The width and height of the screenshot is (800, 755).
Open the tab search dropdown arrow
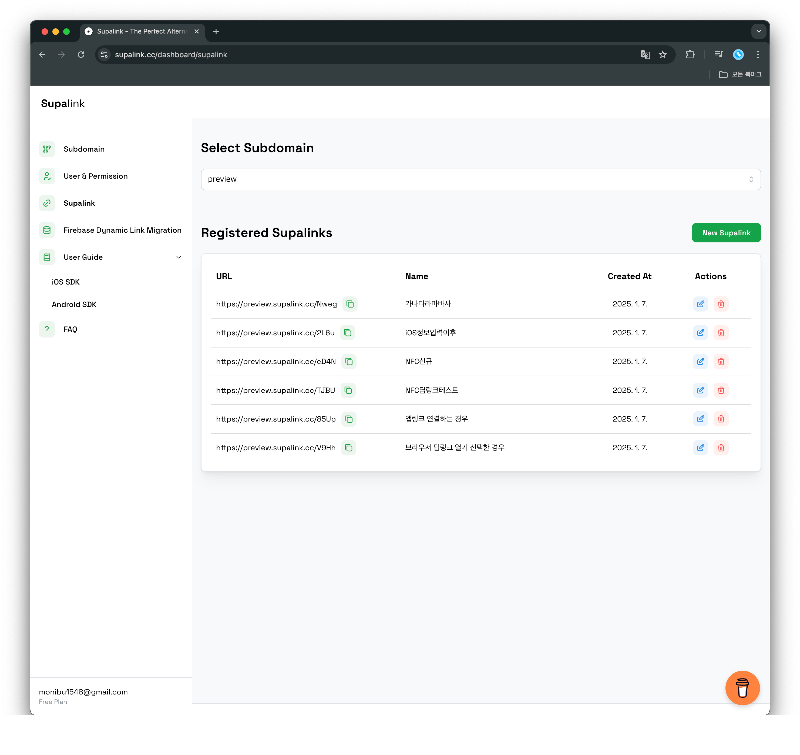[x=759, y=31]
